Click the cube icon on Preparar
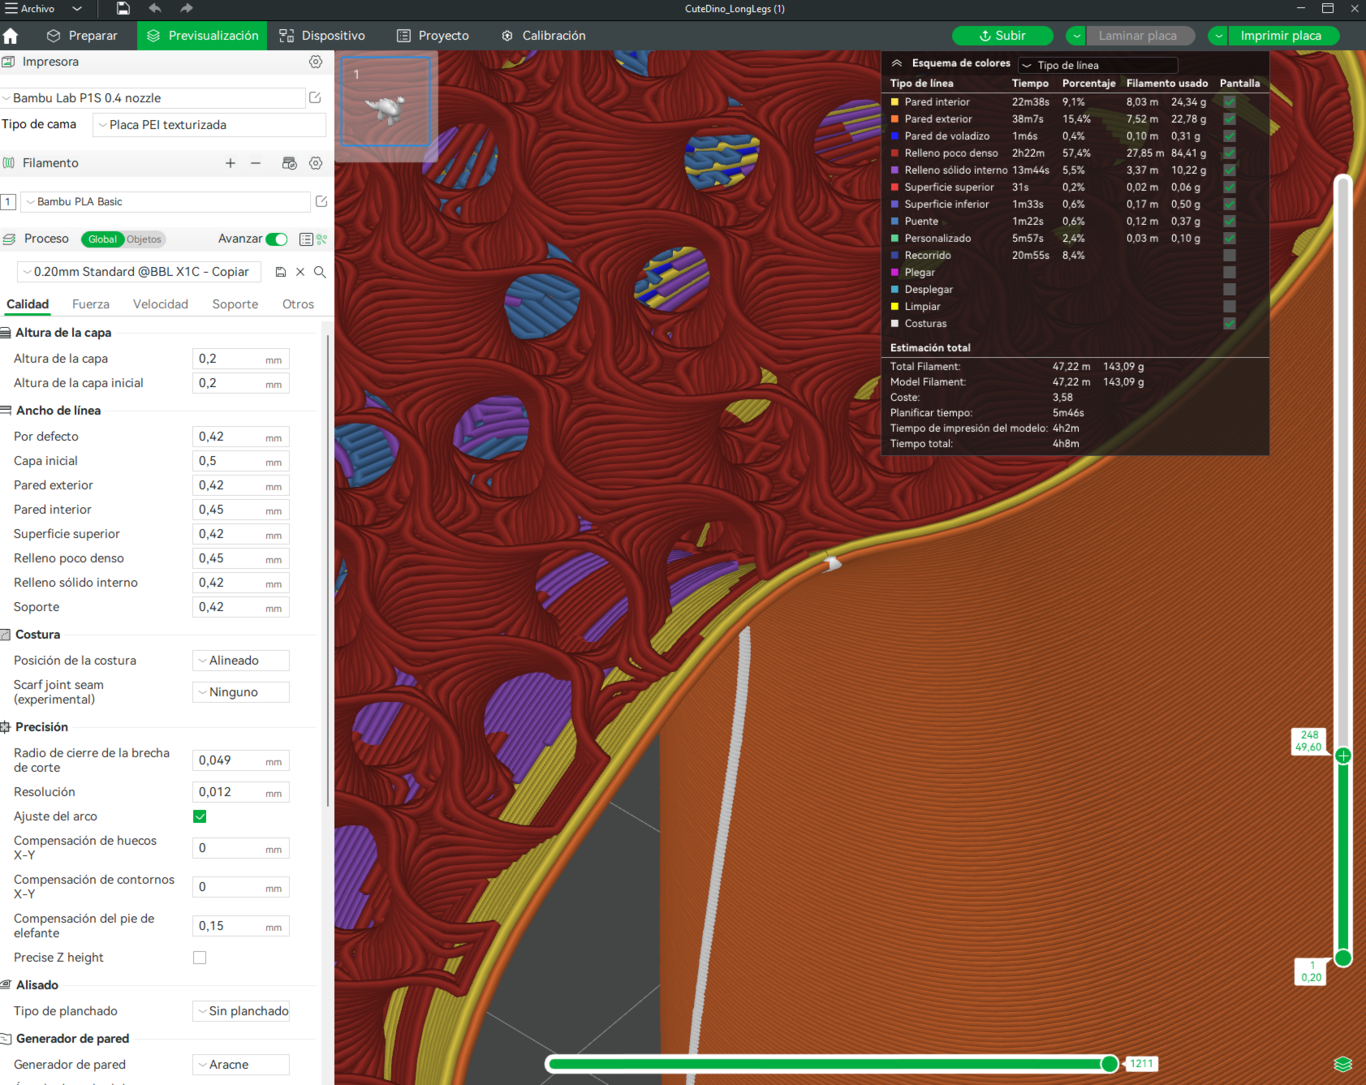1366x1085 pixels. click(x=54, y=36)
